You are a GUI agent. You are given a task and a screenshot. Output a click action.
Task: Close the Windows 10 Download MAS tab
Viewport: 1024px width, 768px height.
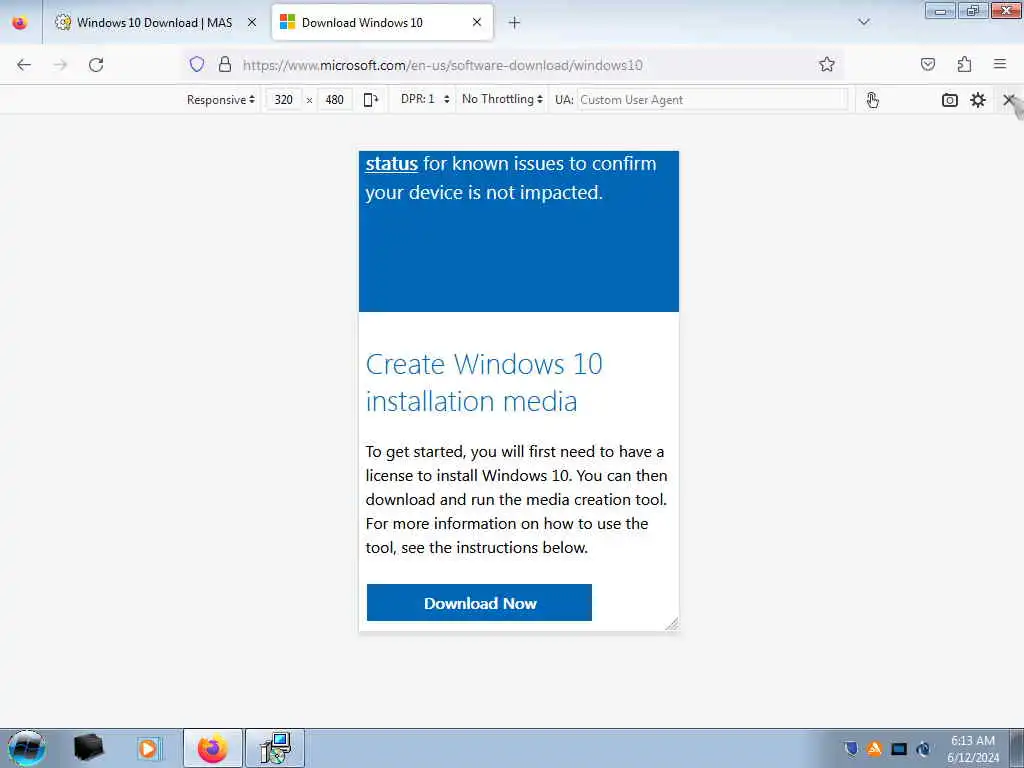(251, 23)
